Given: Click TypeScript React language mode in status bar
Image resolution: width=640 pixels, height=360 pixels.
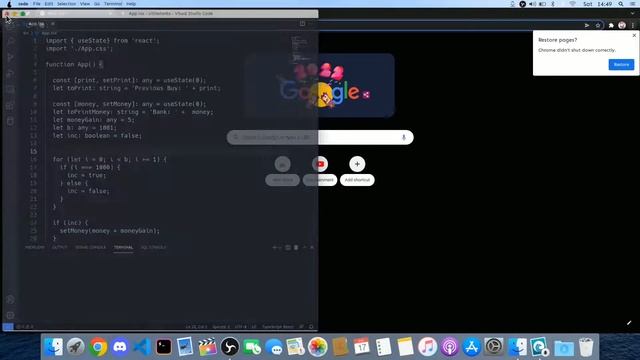Looking at the screenshot, I should coord(278,327).
